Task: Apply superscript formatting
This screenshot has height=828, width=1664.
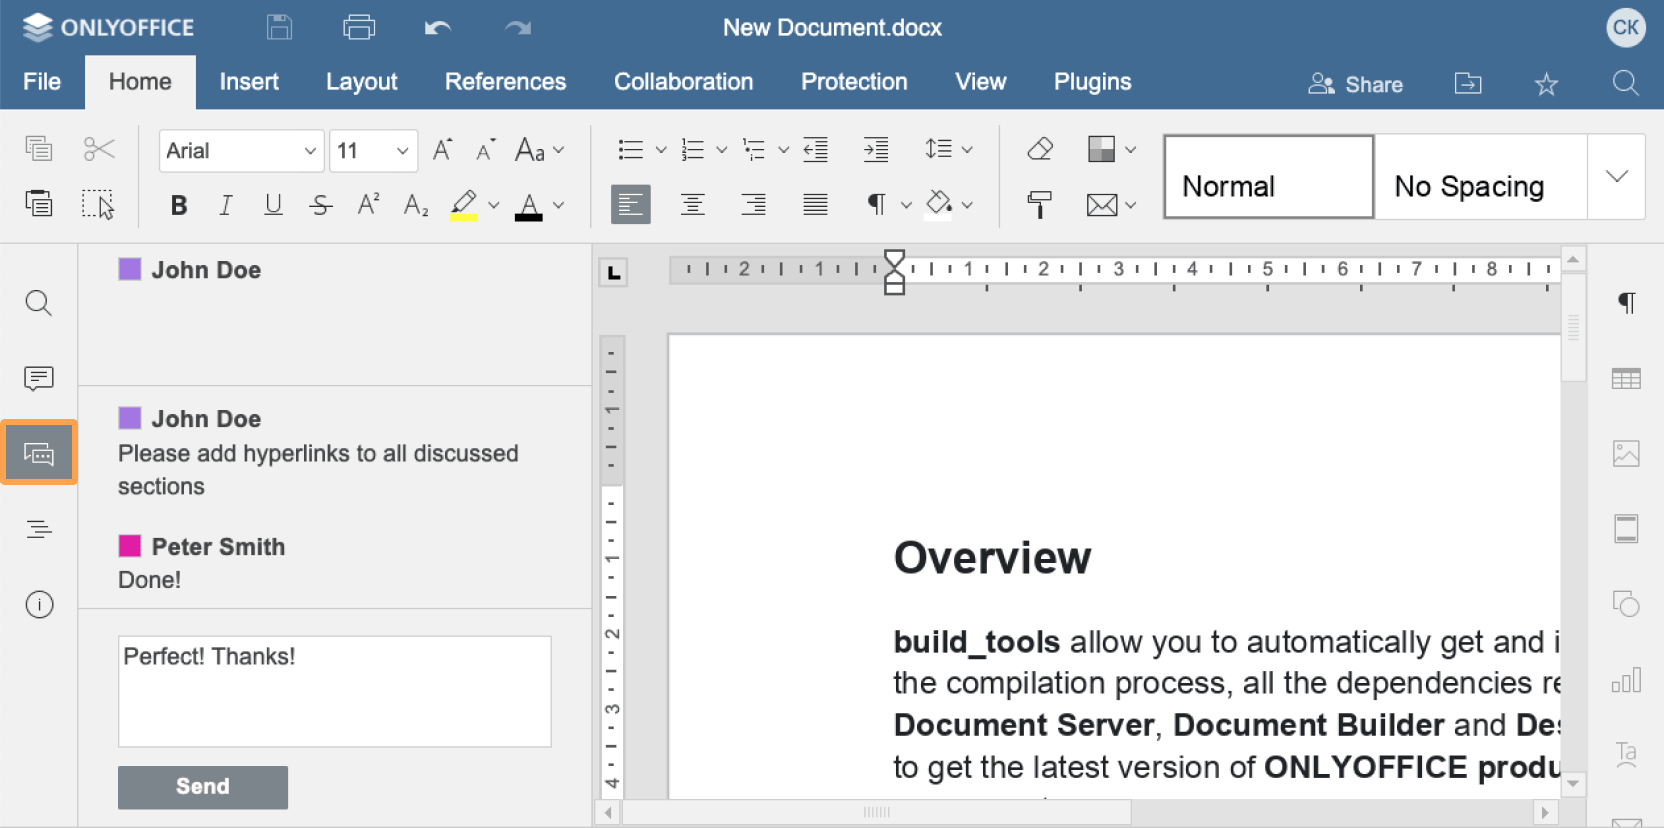Action: pos(368,204)
